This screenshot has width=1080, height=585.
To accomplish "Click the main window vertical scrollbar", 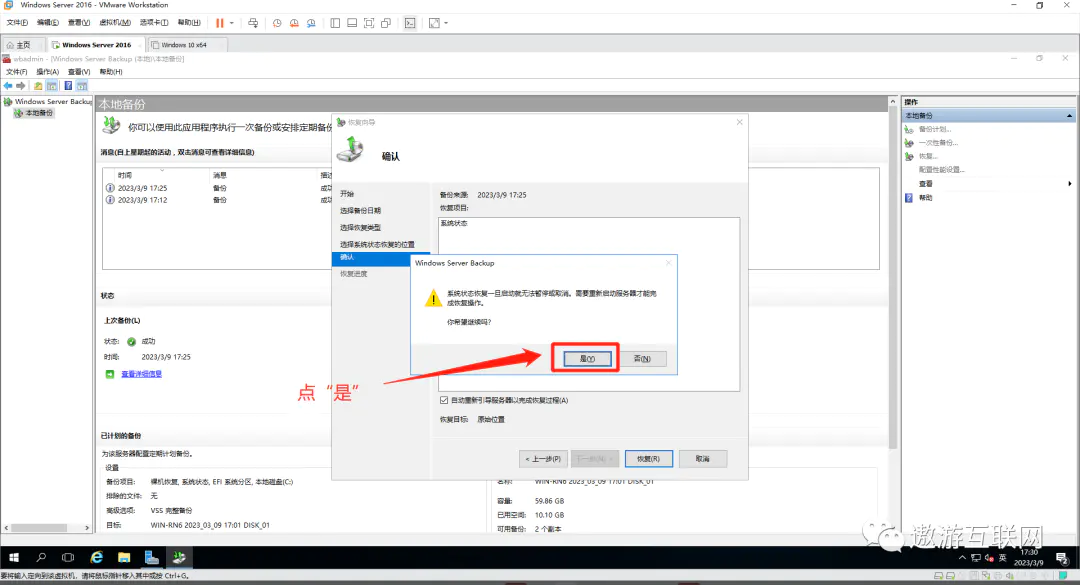I will tap(893, 276).
